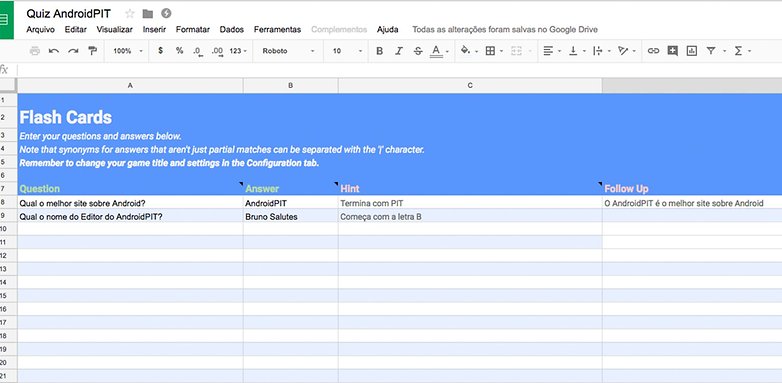
Task: Select cell 'Qual o nome do Editor do AndroidPIT?'
Action: pyautogui.click(x=130, y=216)
